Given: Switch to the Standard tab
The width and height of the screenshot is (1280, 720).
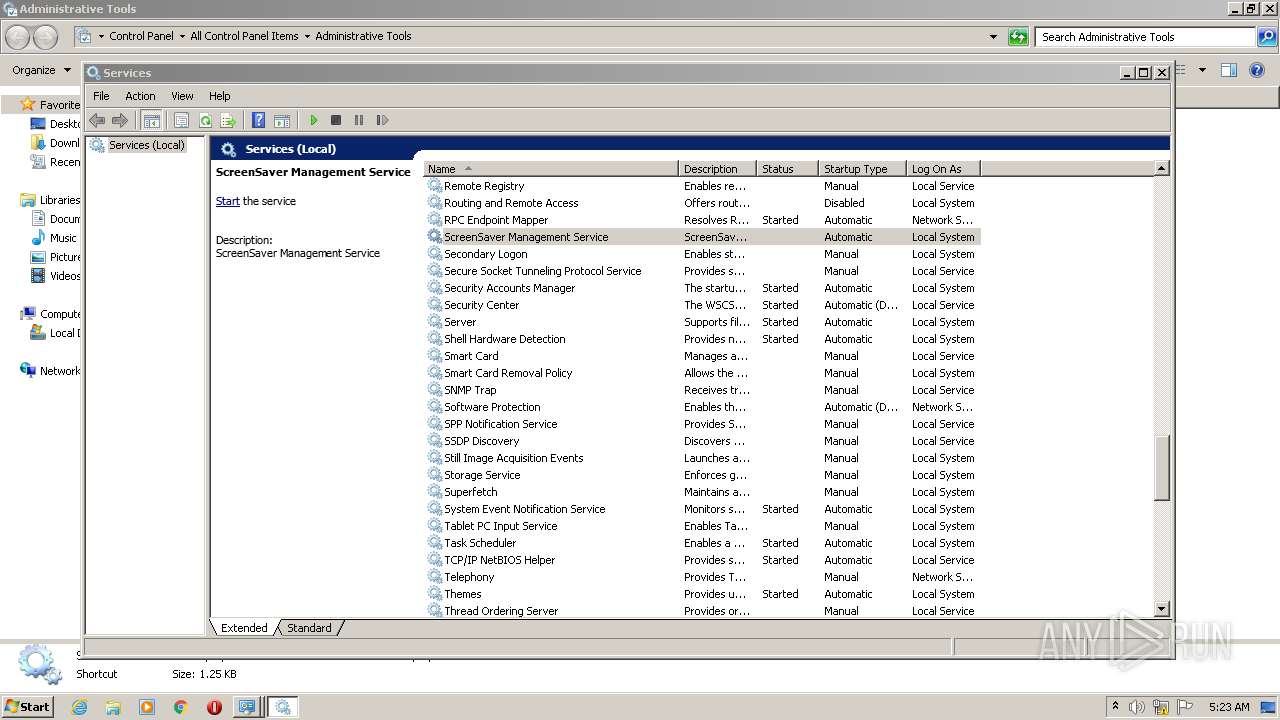Looking at the screenshot, I should 309,628.
